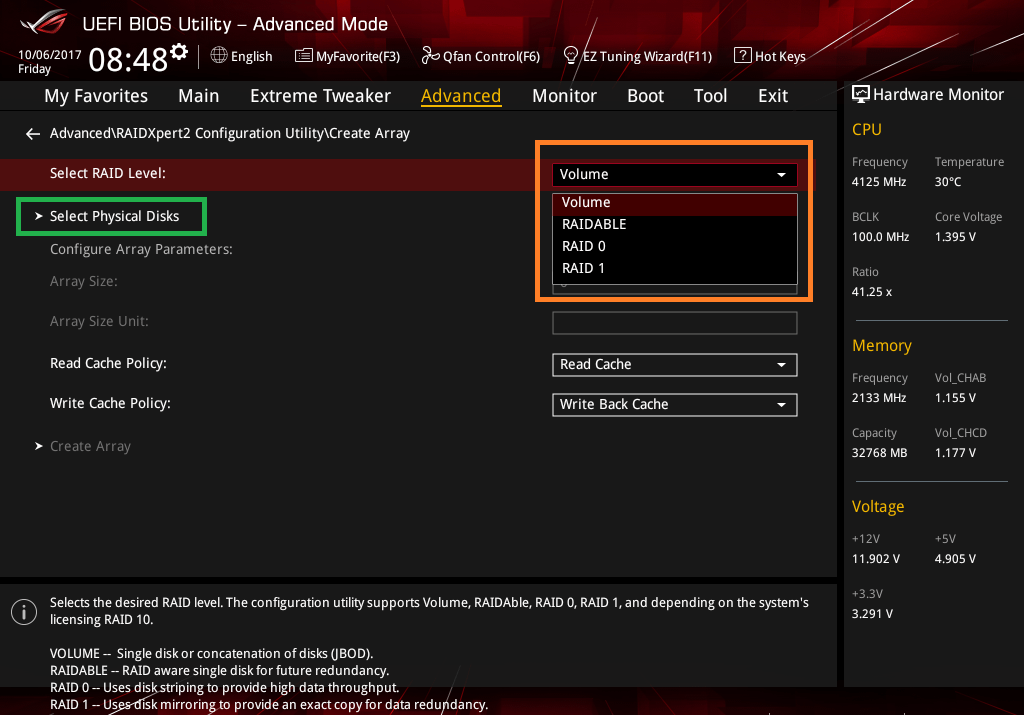
Task: Open the Boot tab
Action: click(x=645, y=96)
